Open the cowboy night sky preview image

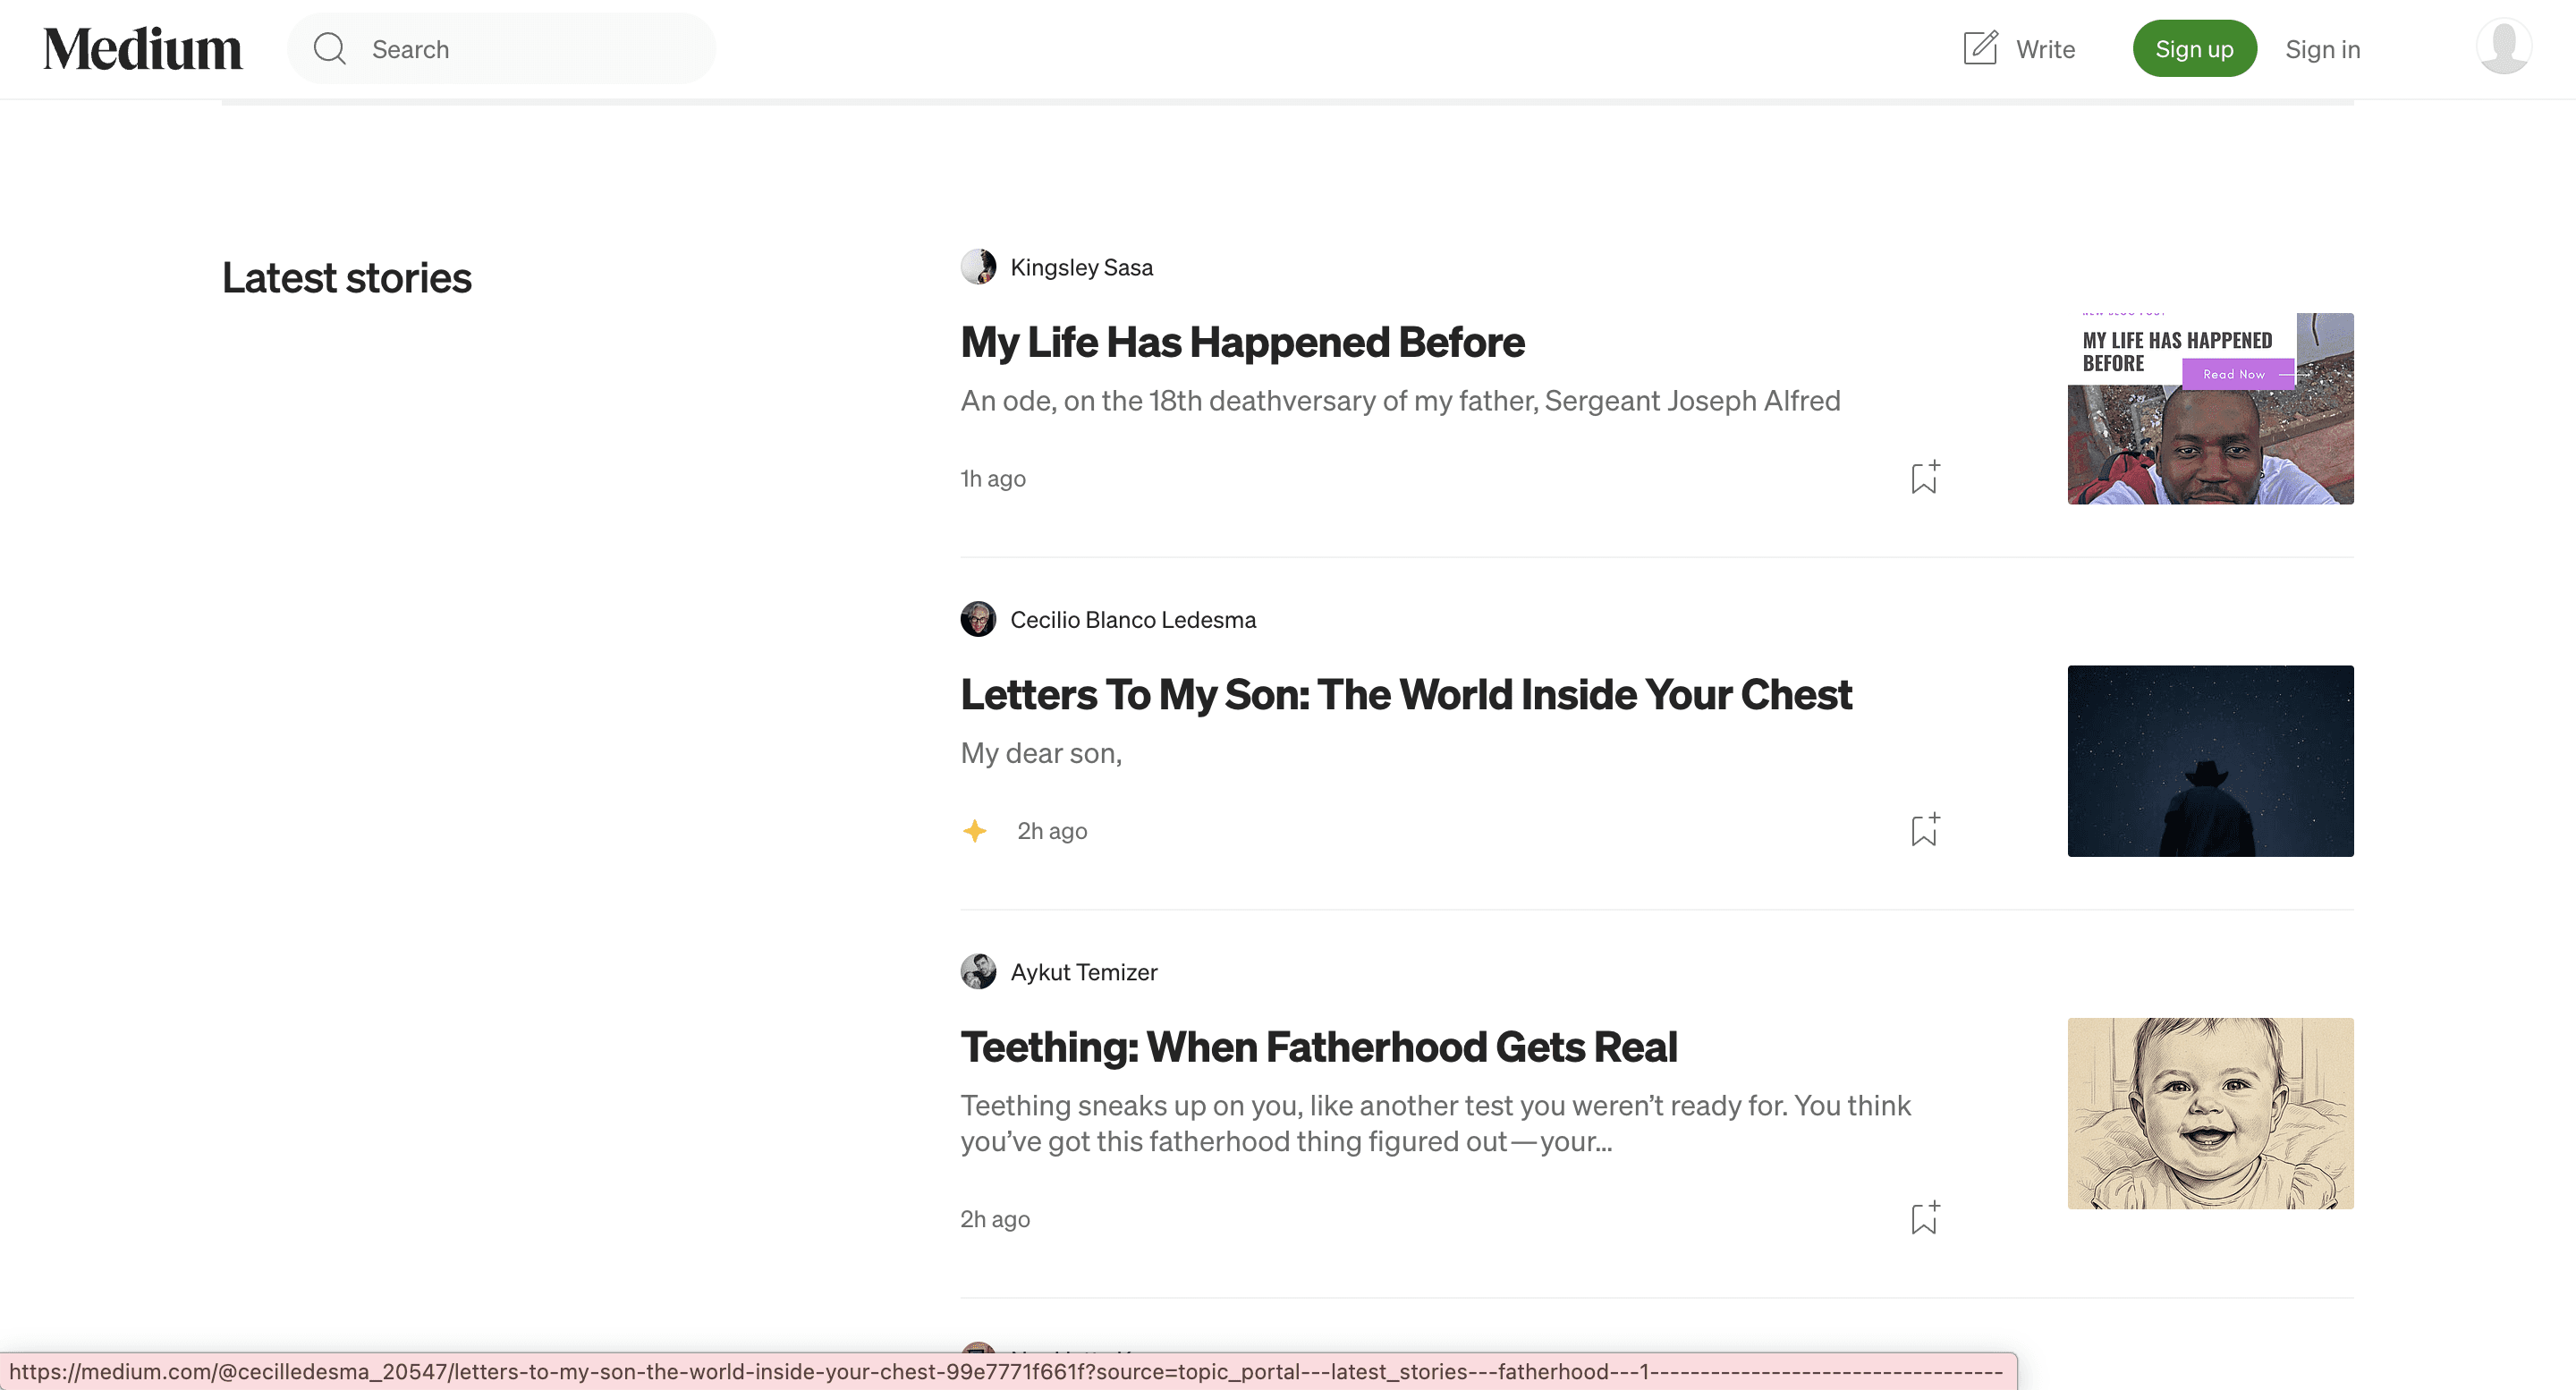point(2210,760)
